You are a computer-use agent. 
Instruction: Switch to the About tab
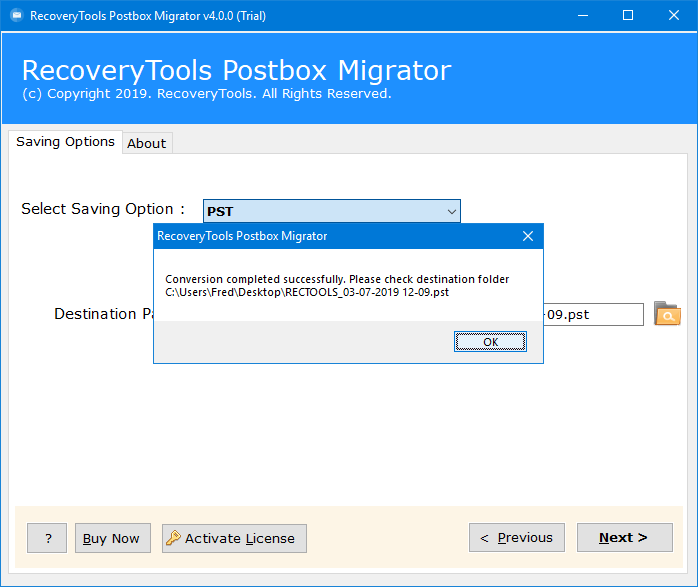pos(147,143)
